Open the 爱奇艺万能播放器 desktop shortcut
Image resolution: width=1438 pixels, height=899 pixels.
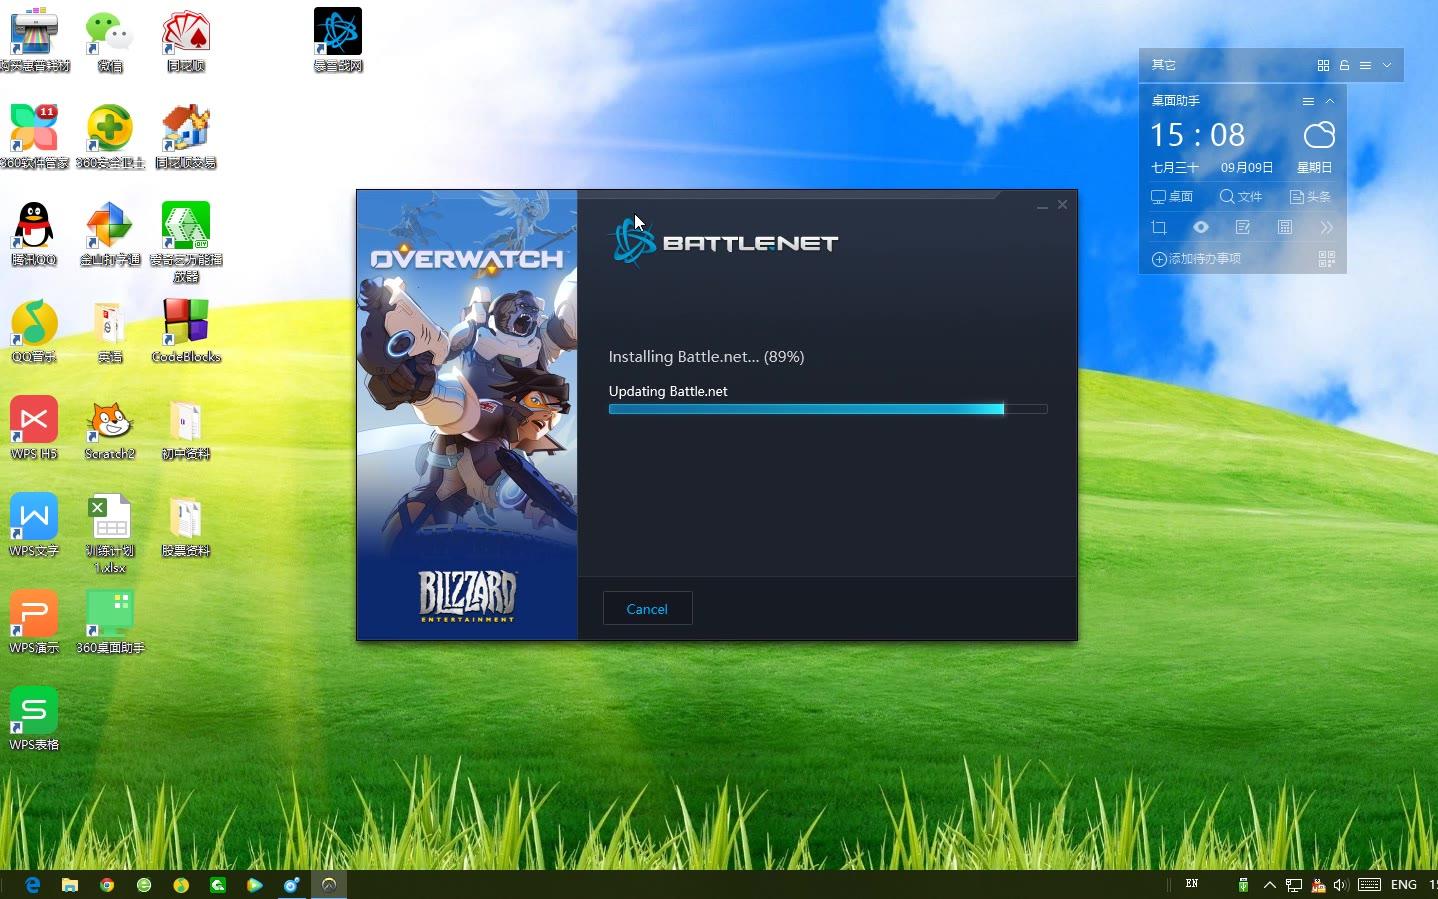pyautogui.click(x=186, y=243)
